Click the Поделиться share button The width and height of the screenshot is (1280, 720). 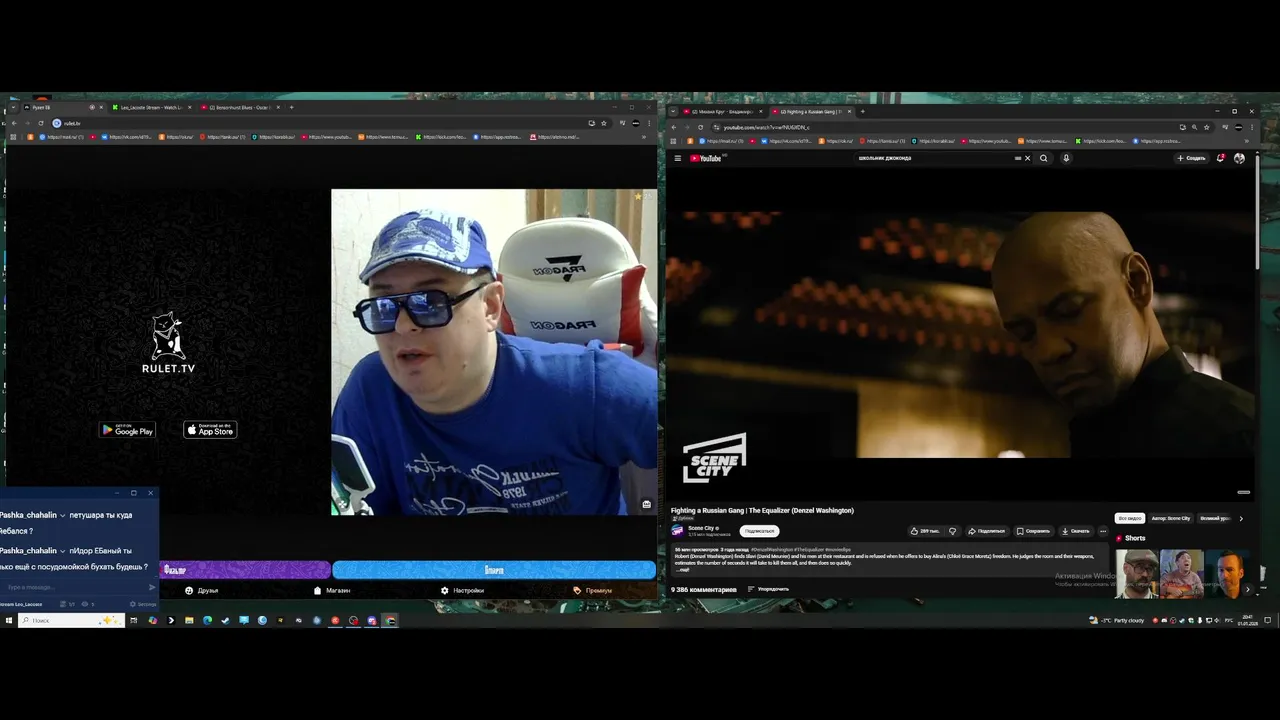point(985,531)
